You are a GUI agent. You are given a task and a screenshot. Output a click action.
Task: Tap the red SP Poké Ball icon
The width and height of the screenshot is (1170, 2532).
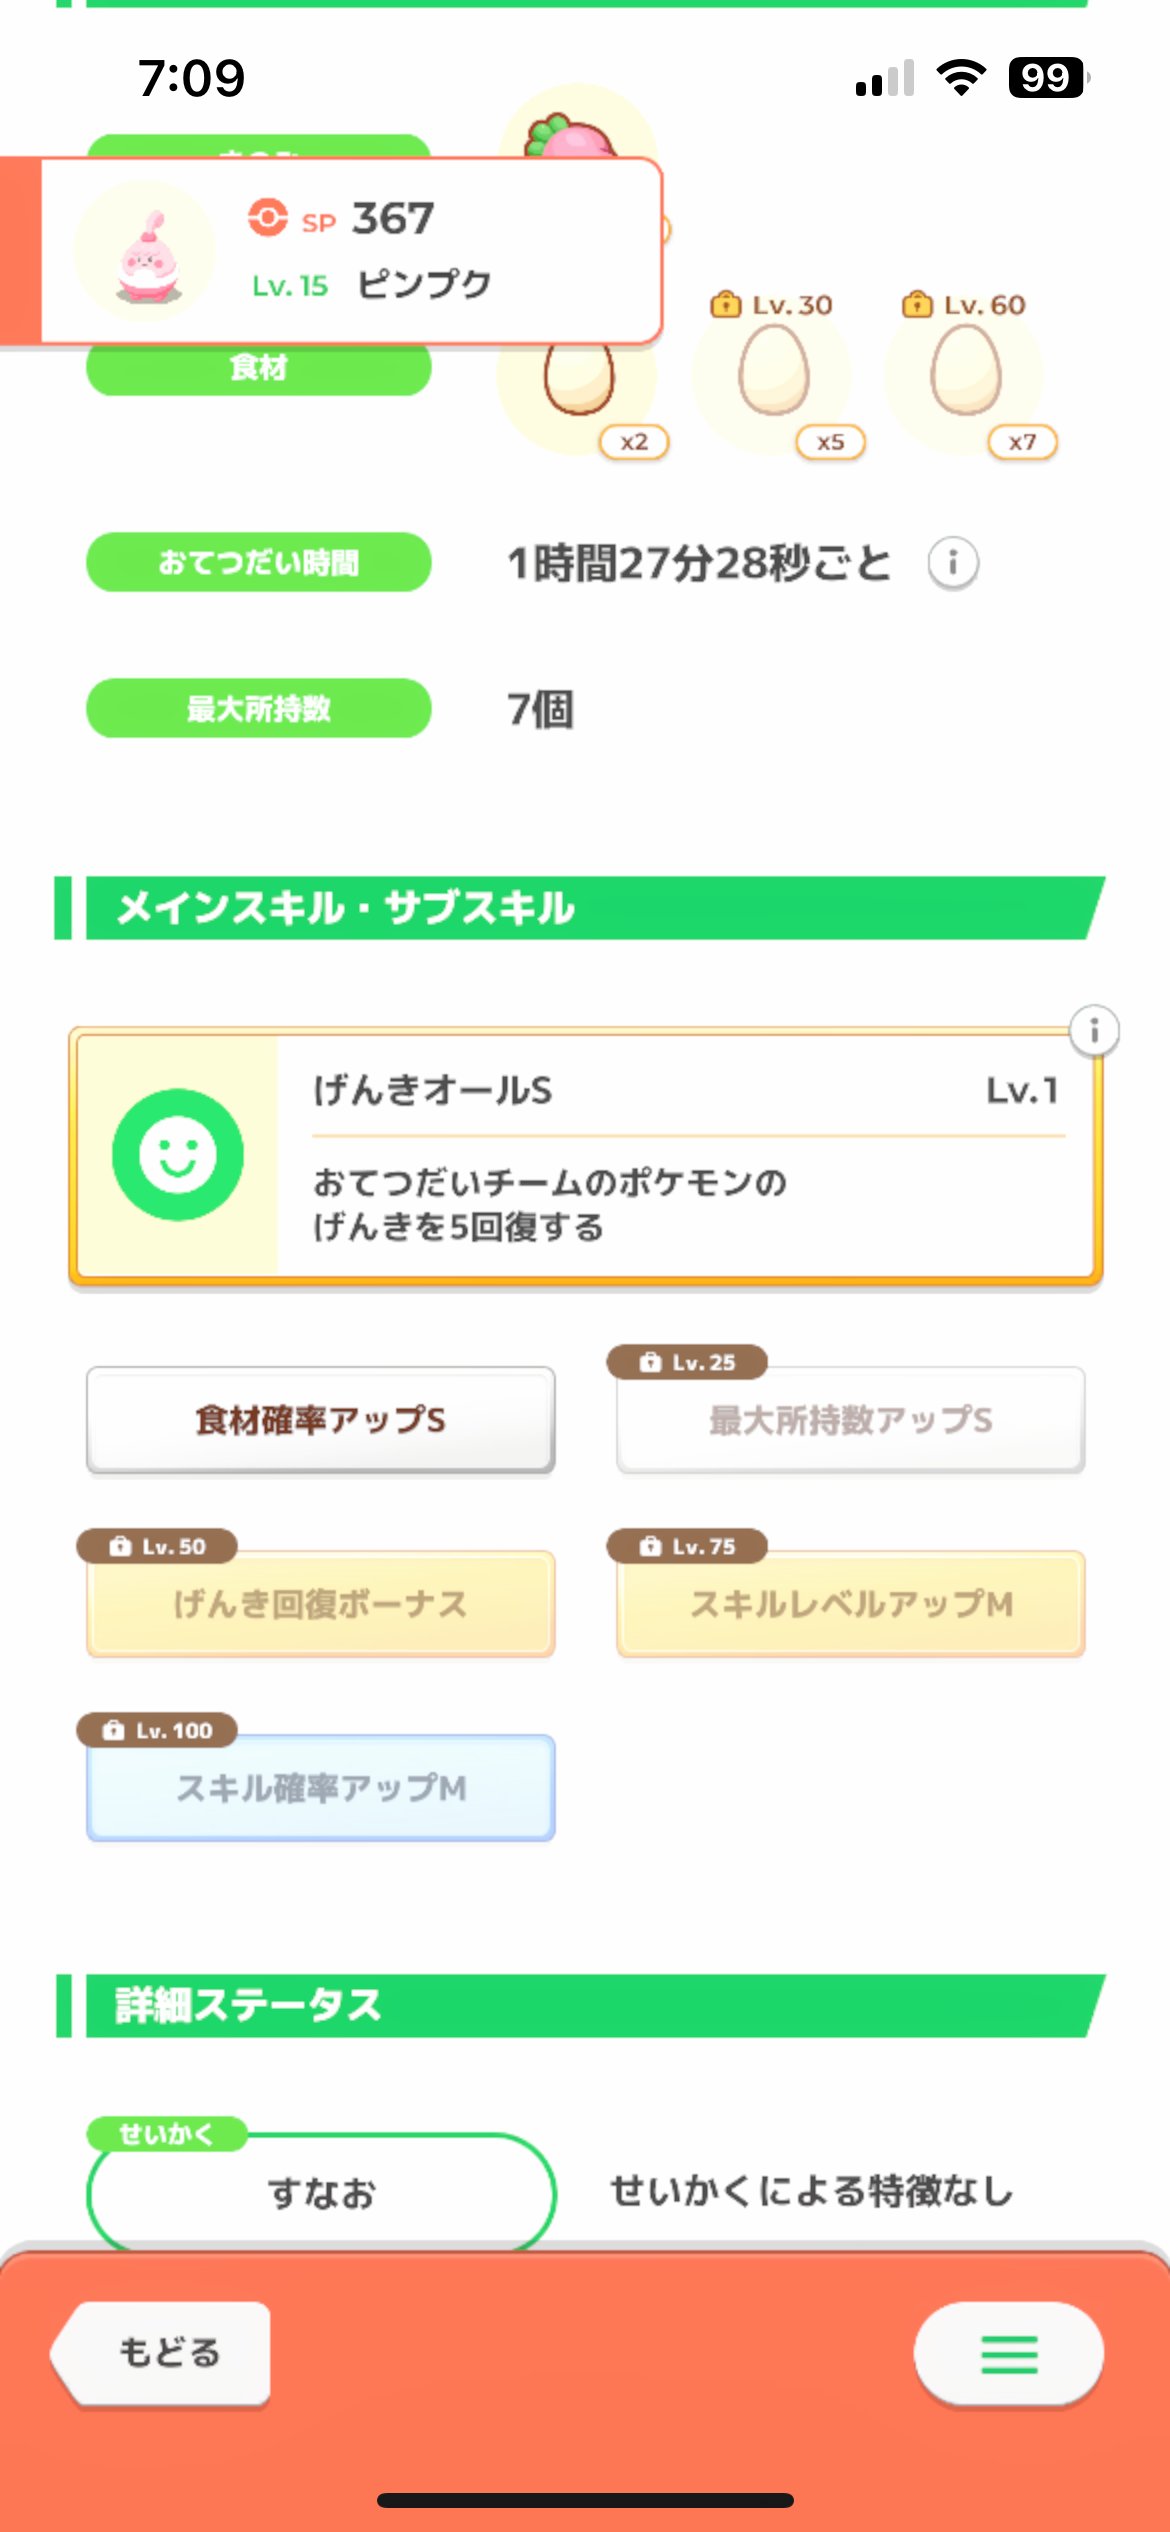[x=268, y=217]
